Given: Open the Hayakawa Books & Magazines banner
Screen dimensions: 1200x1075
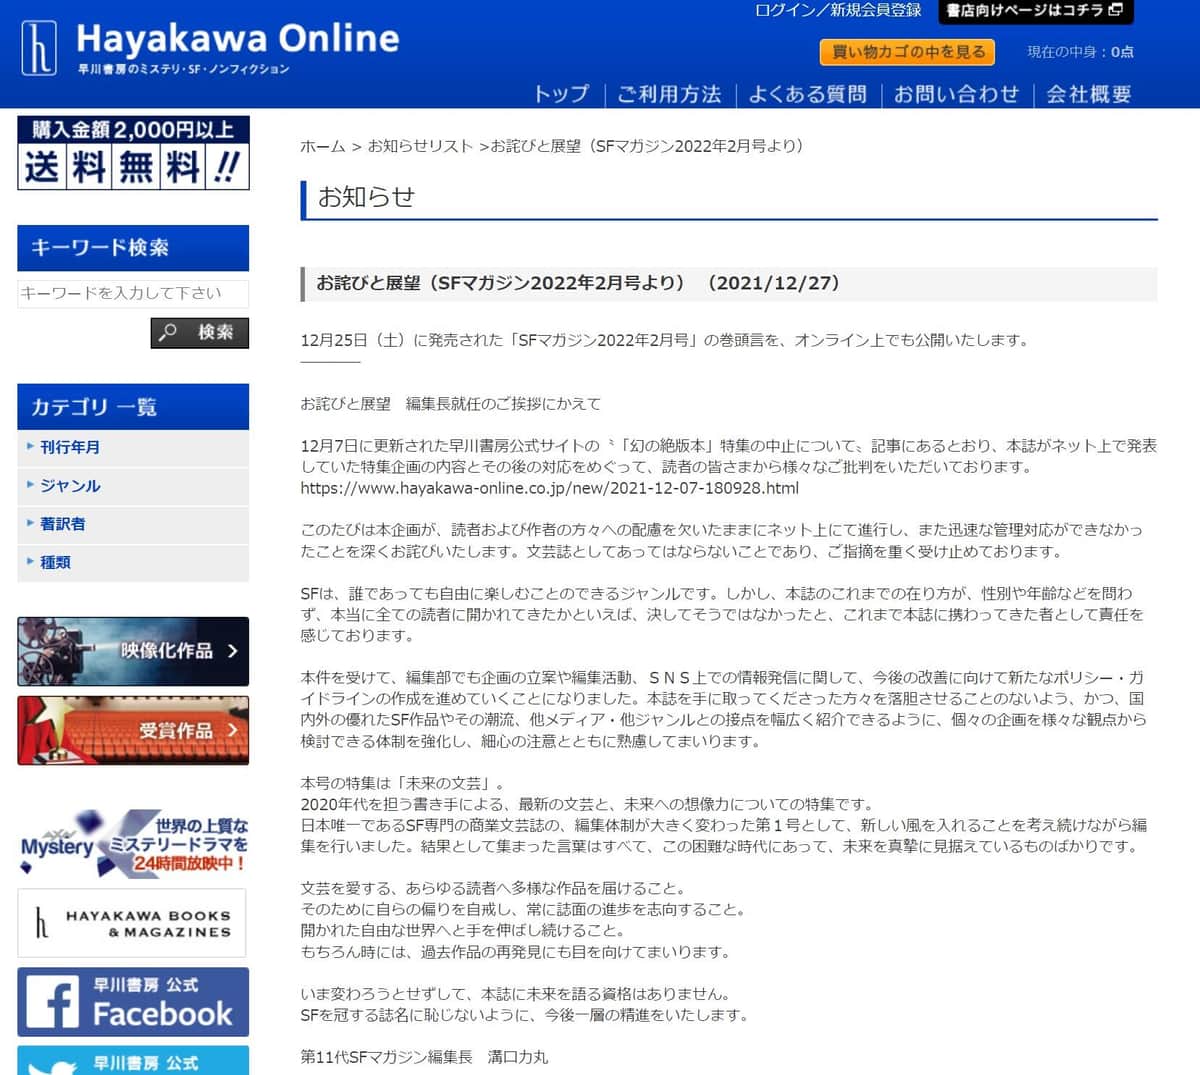Looking at the screenshot, I should tap(133, 923).
